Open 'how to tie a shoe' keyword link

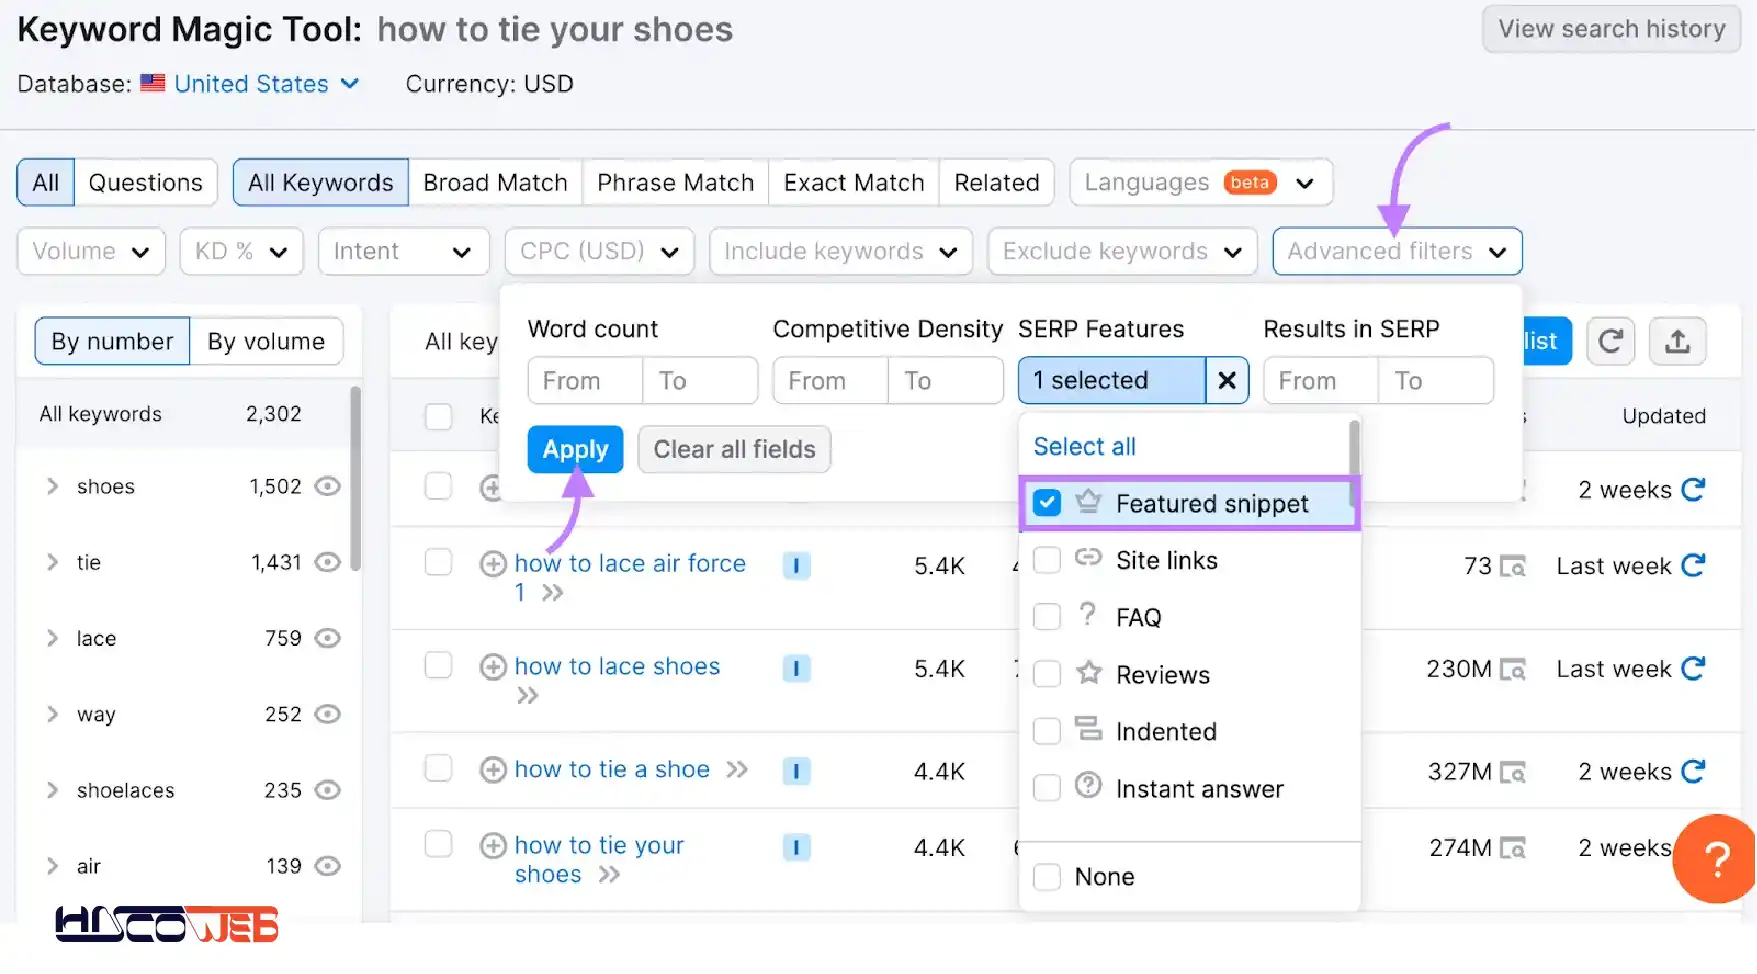point(612,769)
